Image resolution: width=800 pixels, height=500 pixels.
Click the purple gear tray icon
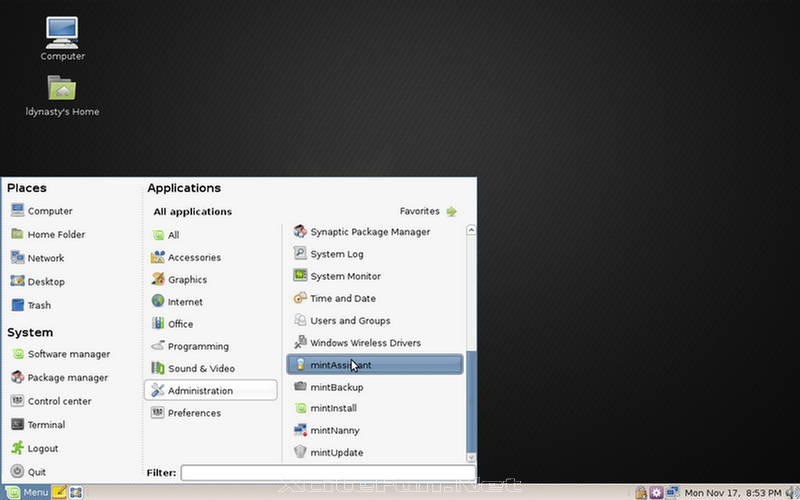click(x=656, y=493)
